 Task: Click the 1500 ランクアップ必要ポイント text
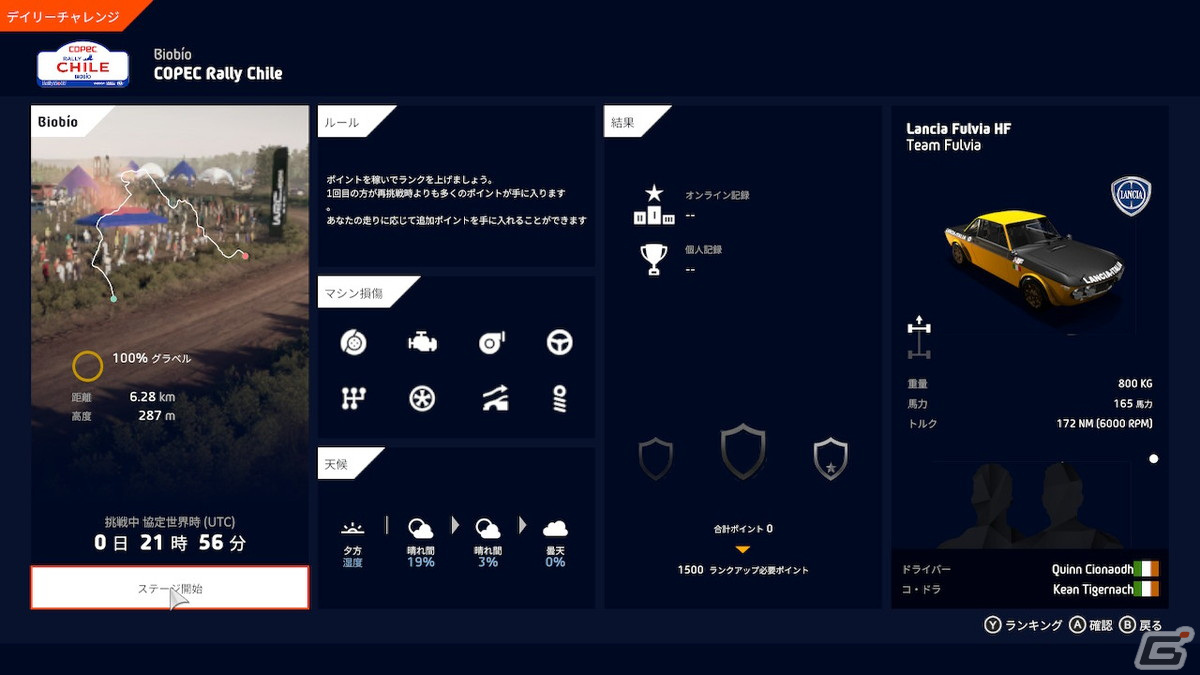(x=742, y=570)
